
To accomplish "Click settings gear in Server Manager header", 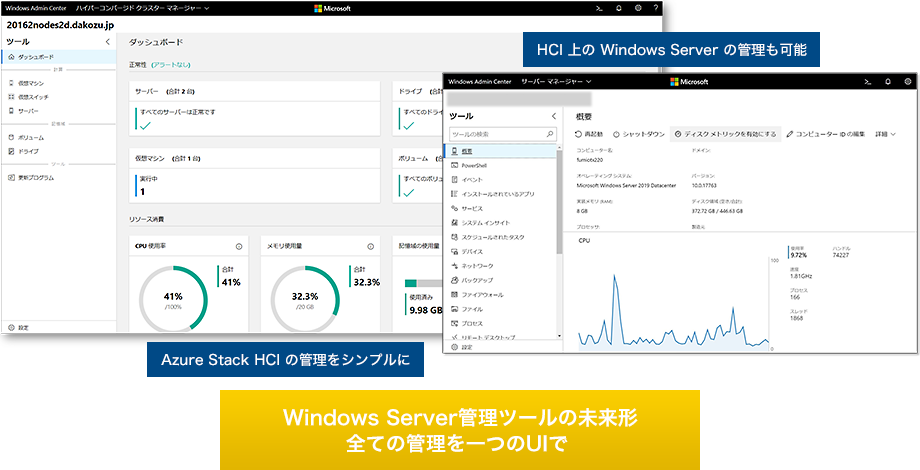I will [908, 82].
